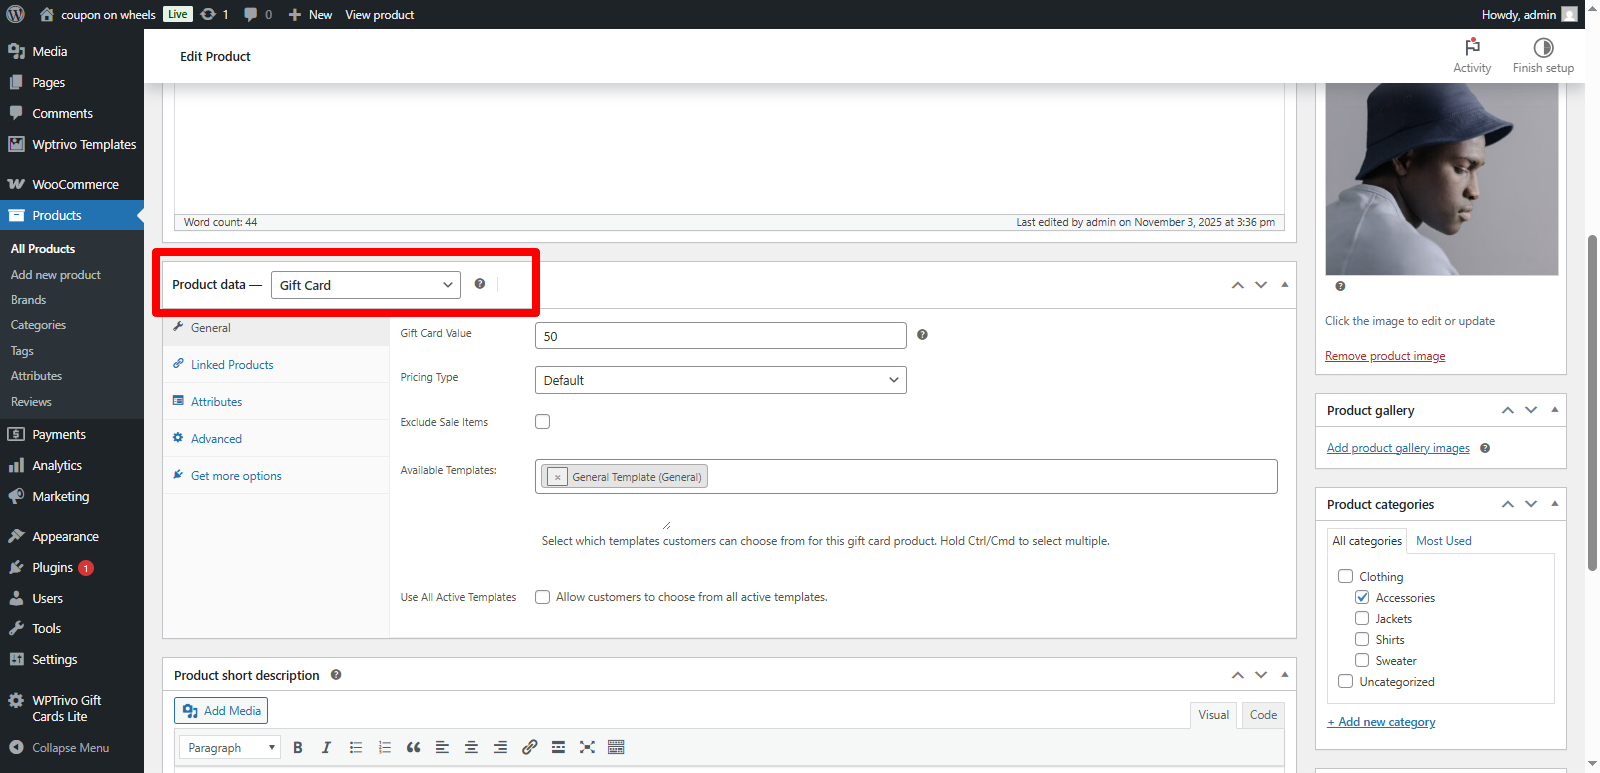Insert or edit link
Image resolution: width=1600 pixels, height=773 pixels.
point(529,747)
